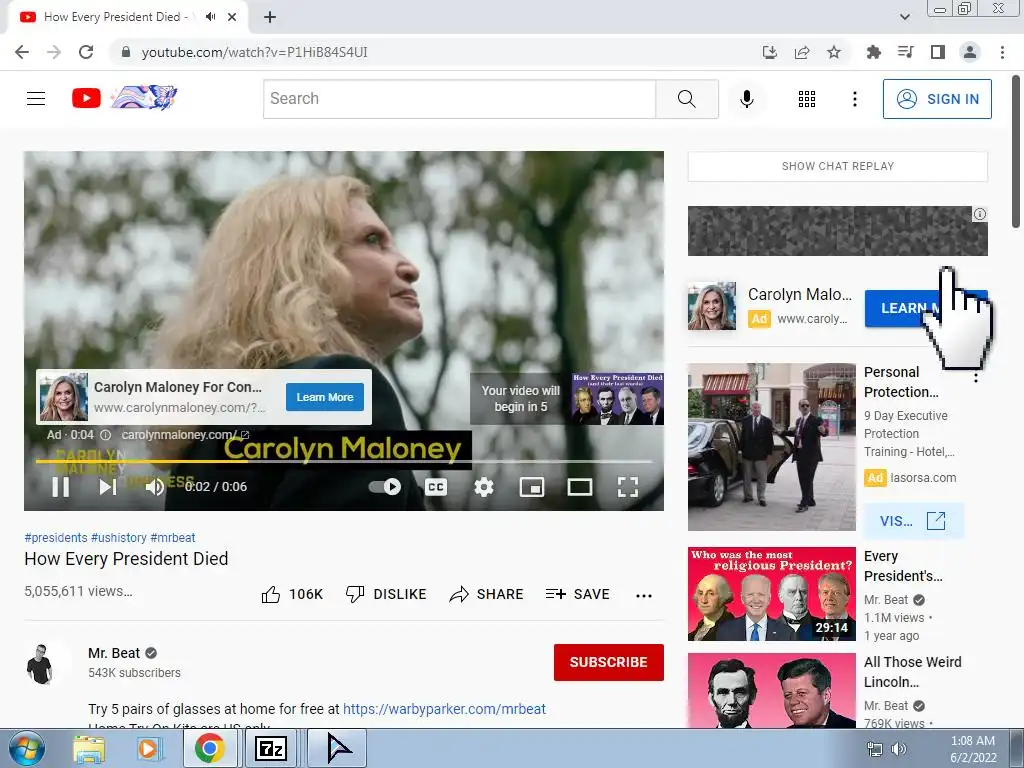
Task: Open the Mr. Beat channel name
Action: point(114,653)
